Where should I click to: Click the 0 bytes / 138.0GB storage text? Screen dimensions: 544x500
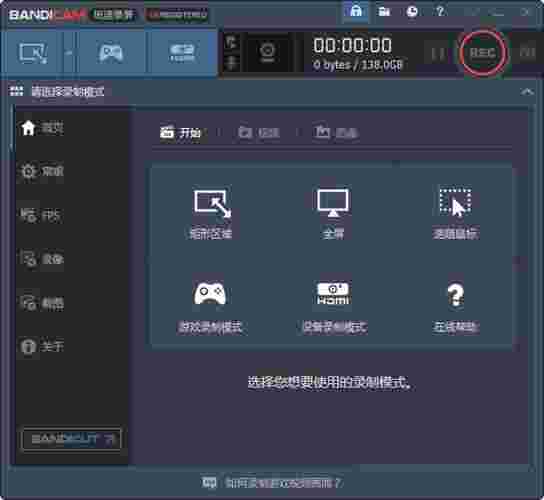pyautogui.click(x=358, y=65)
